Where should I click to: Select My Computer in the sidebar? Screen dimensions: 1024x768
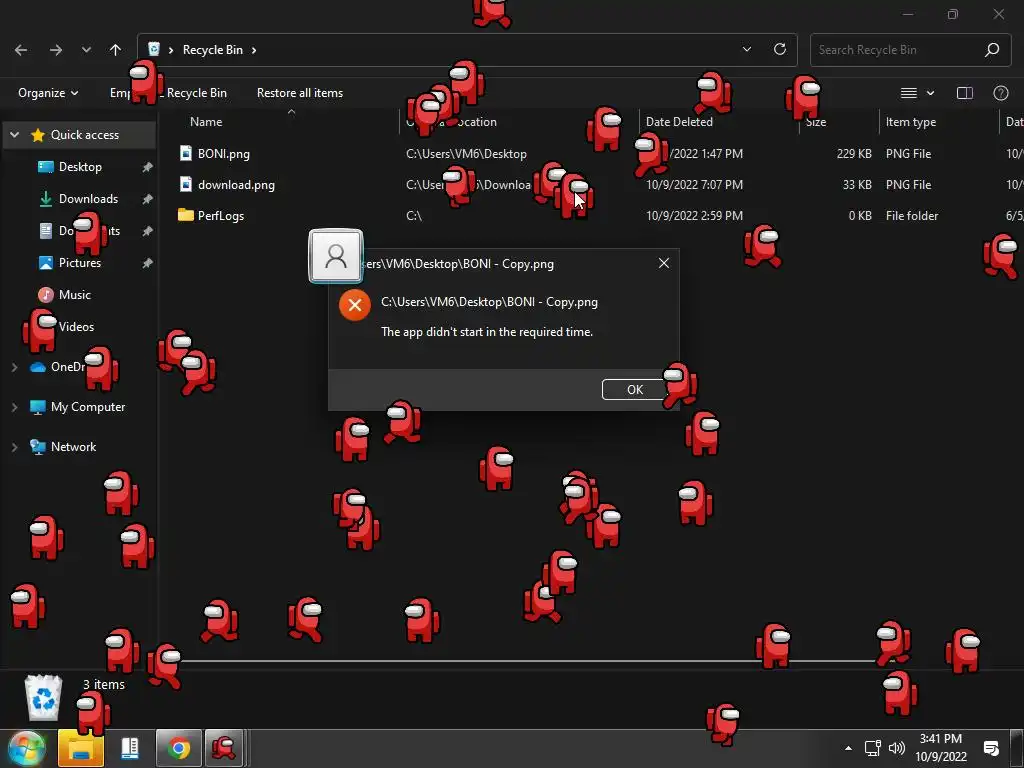click(88, 407)
